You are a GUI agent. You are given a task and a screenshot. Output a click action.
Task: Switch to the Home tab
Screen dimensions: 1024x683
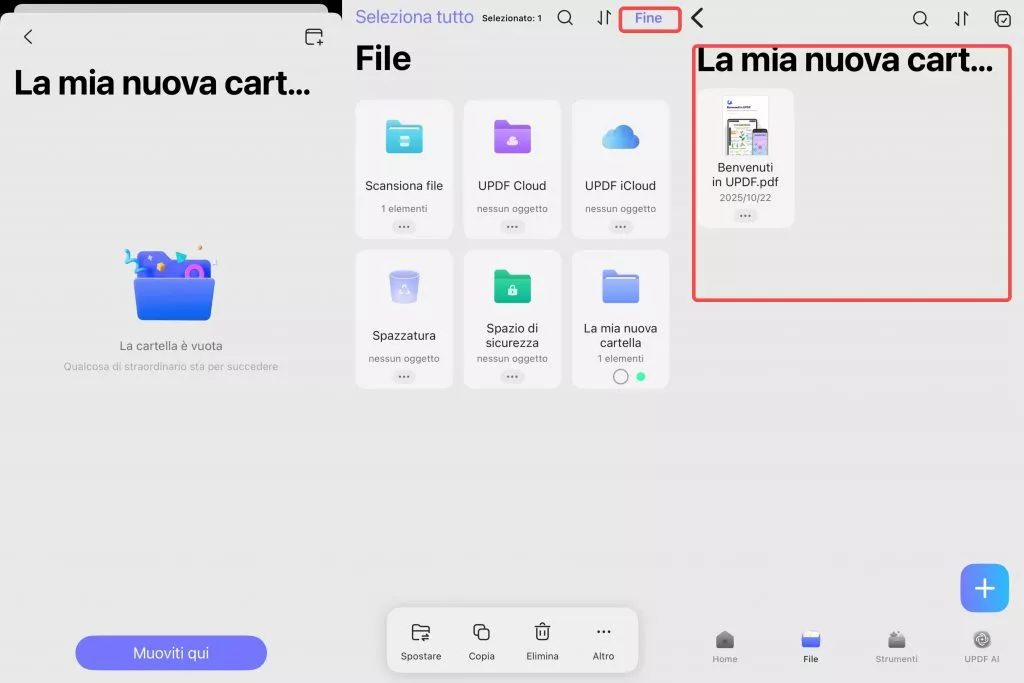pos(724,640)
